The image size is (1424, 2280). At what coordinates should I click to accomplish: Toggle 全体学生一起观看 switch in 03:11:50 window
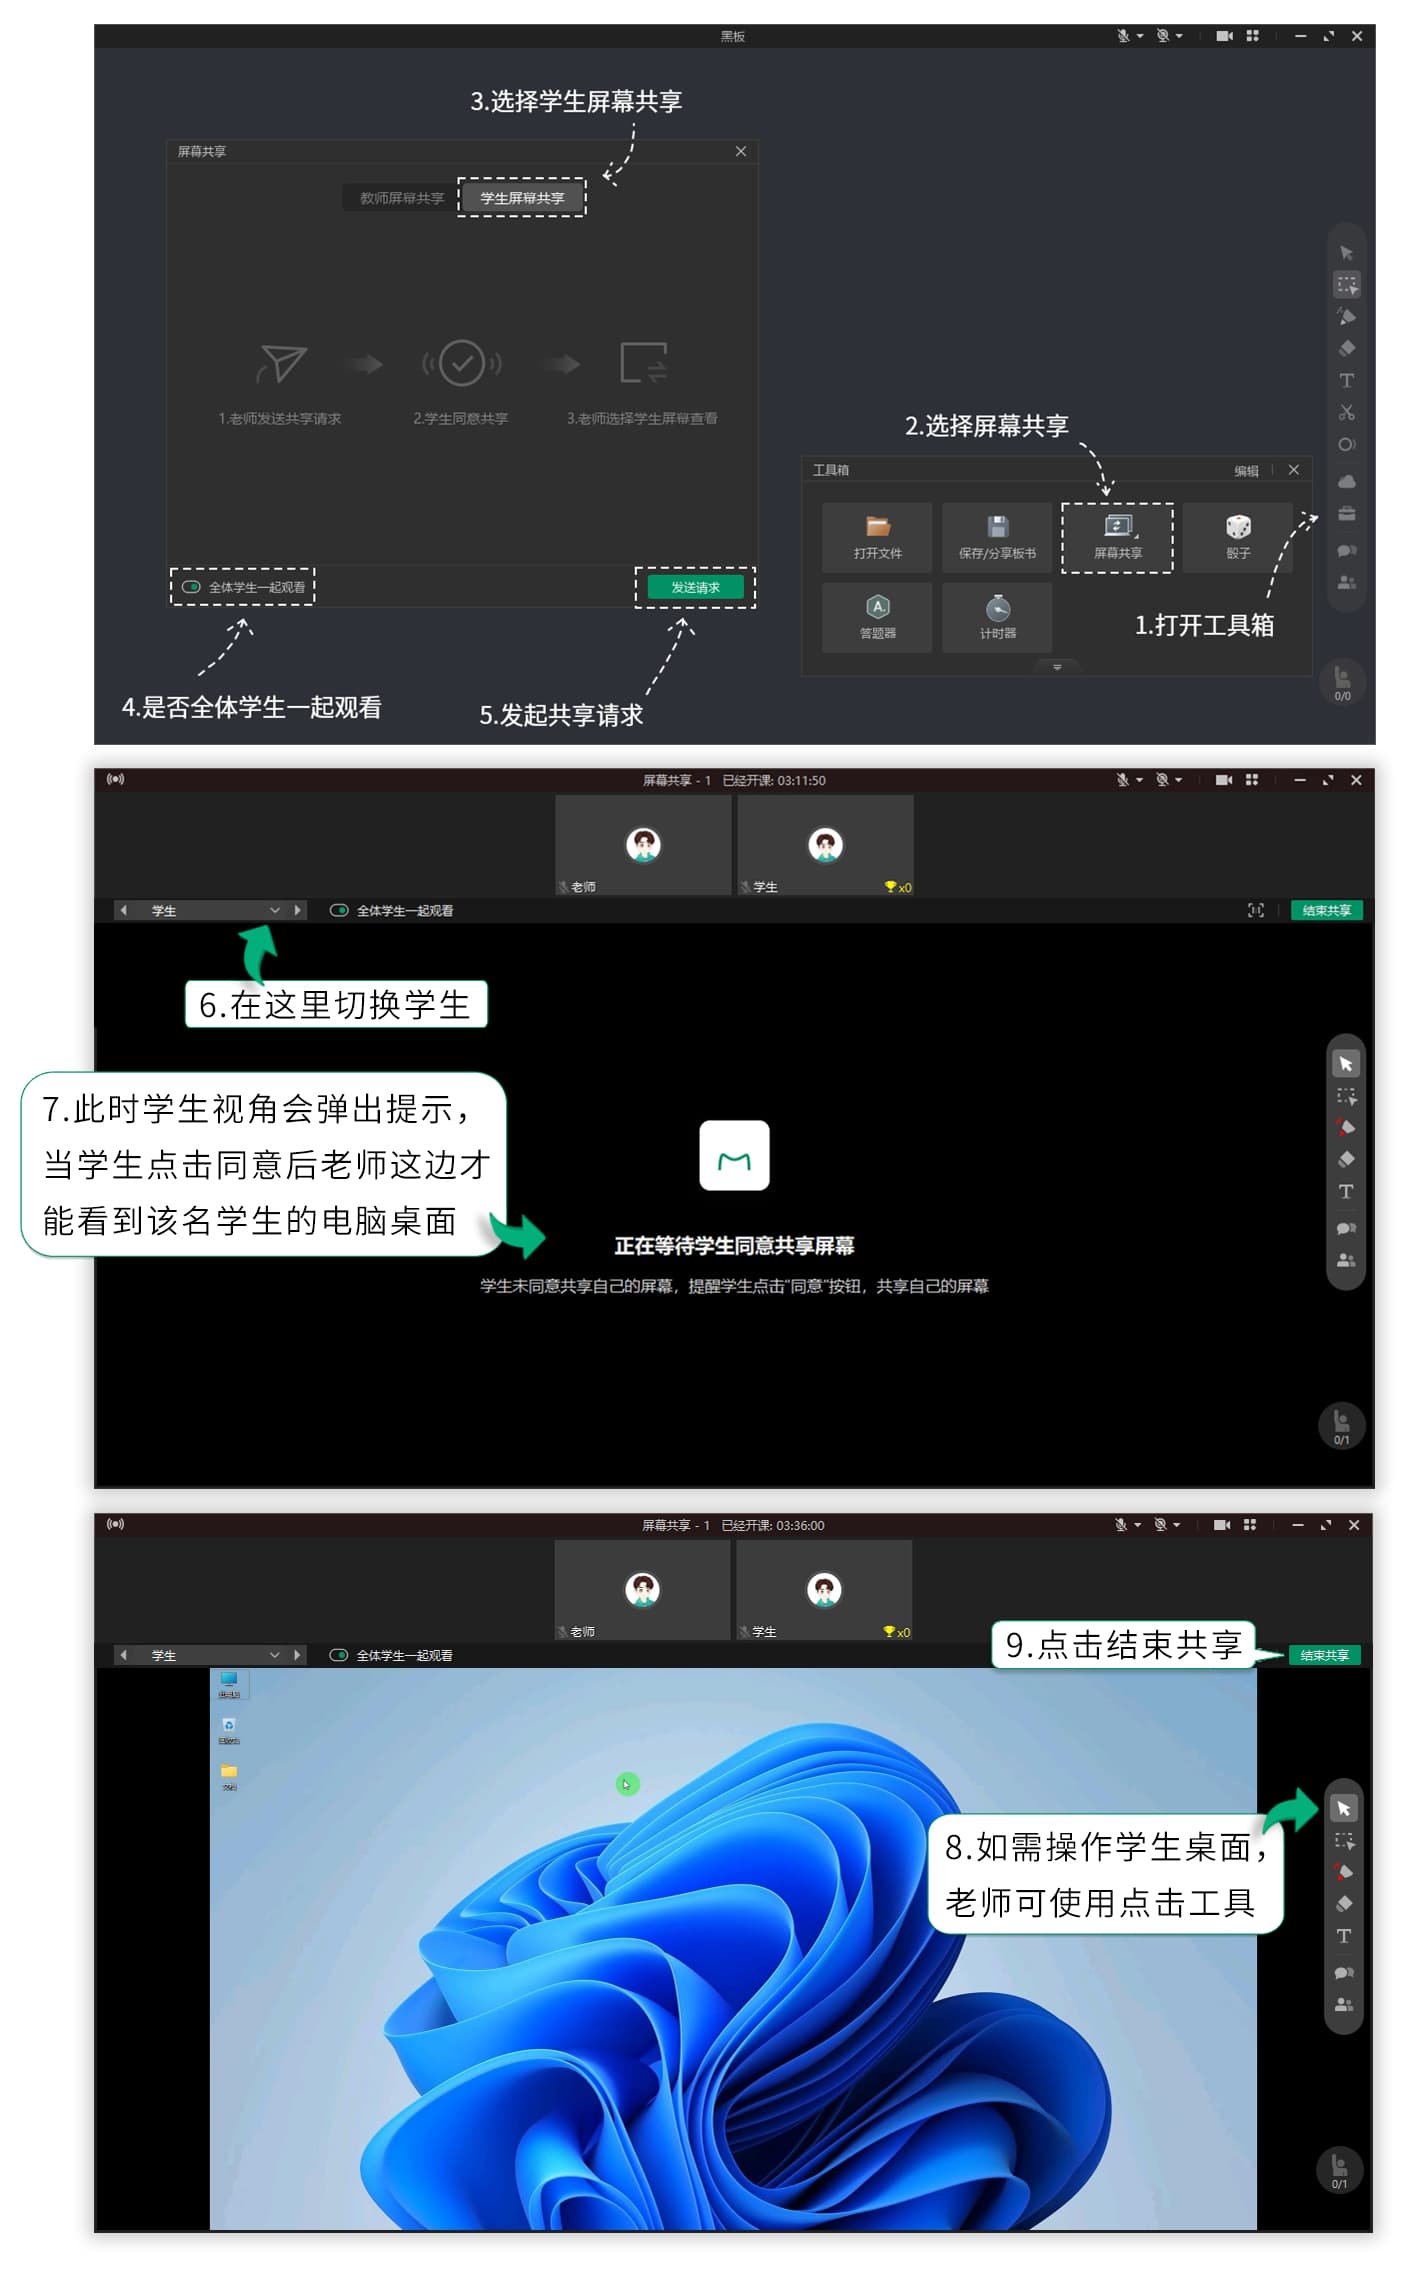(x=339, y=910)
